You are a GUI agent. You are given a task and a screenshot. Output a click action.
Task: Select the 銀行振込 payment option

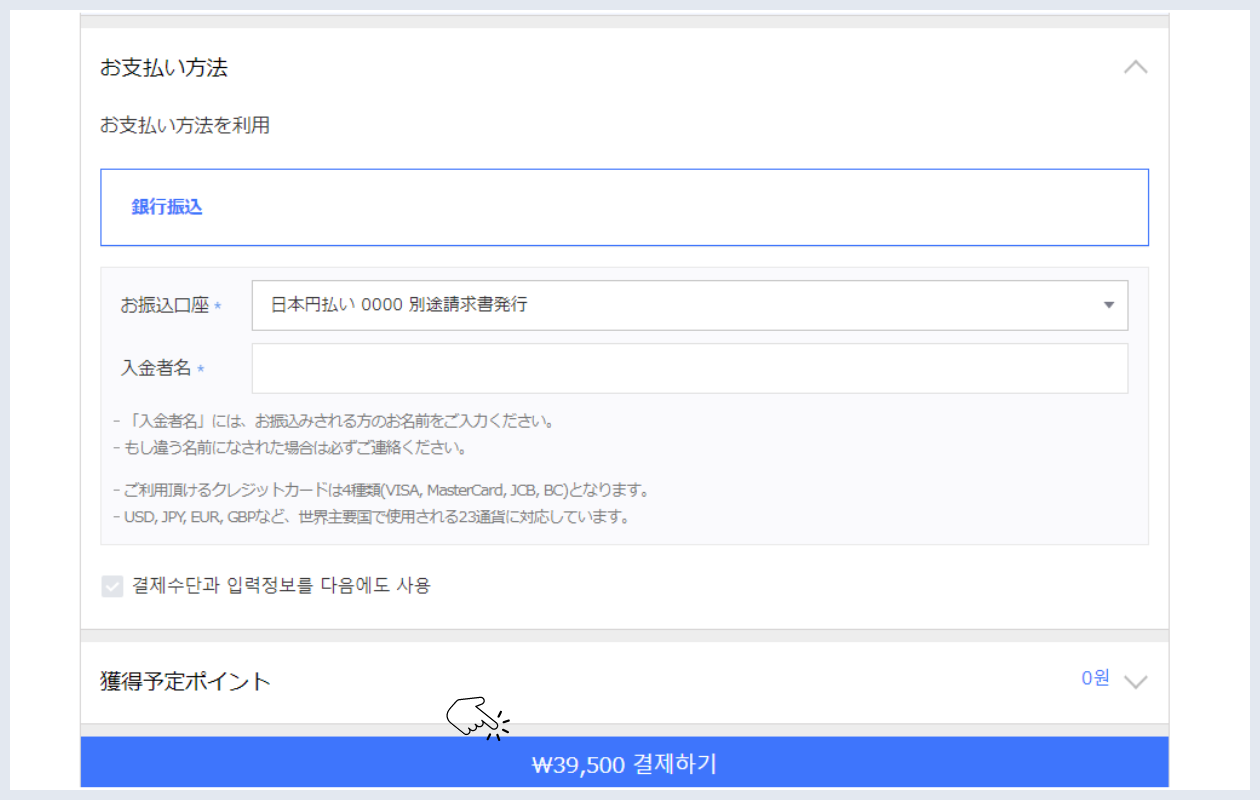pyautogui.click(x=624, y=207)
